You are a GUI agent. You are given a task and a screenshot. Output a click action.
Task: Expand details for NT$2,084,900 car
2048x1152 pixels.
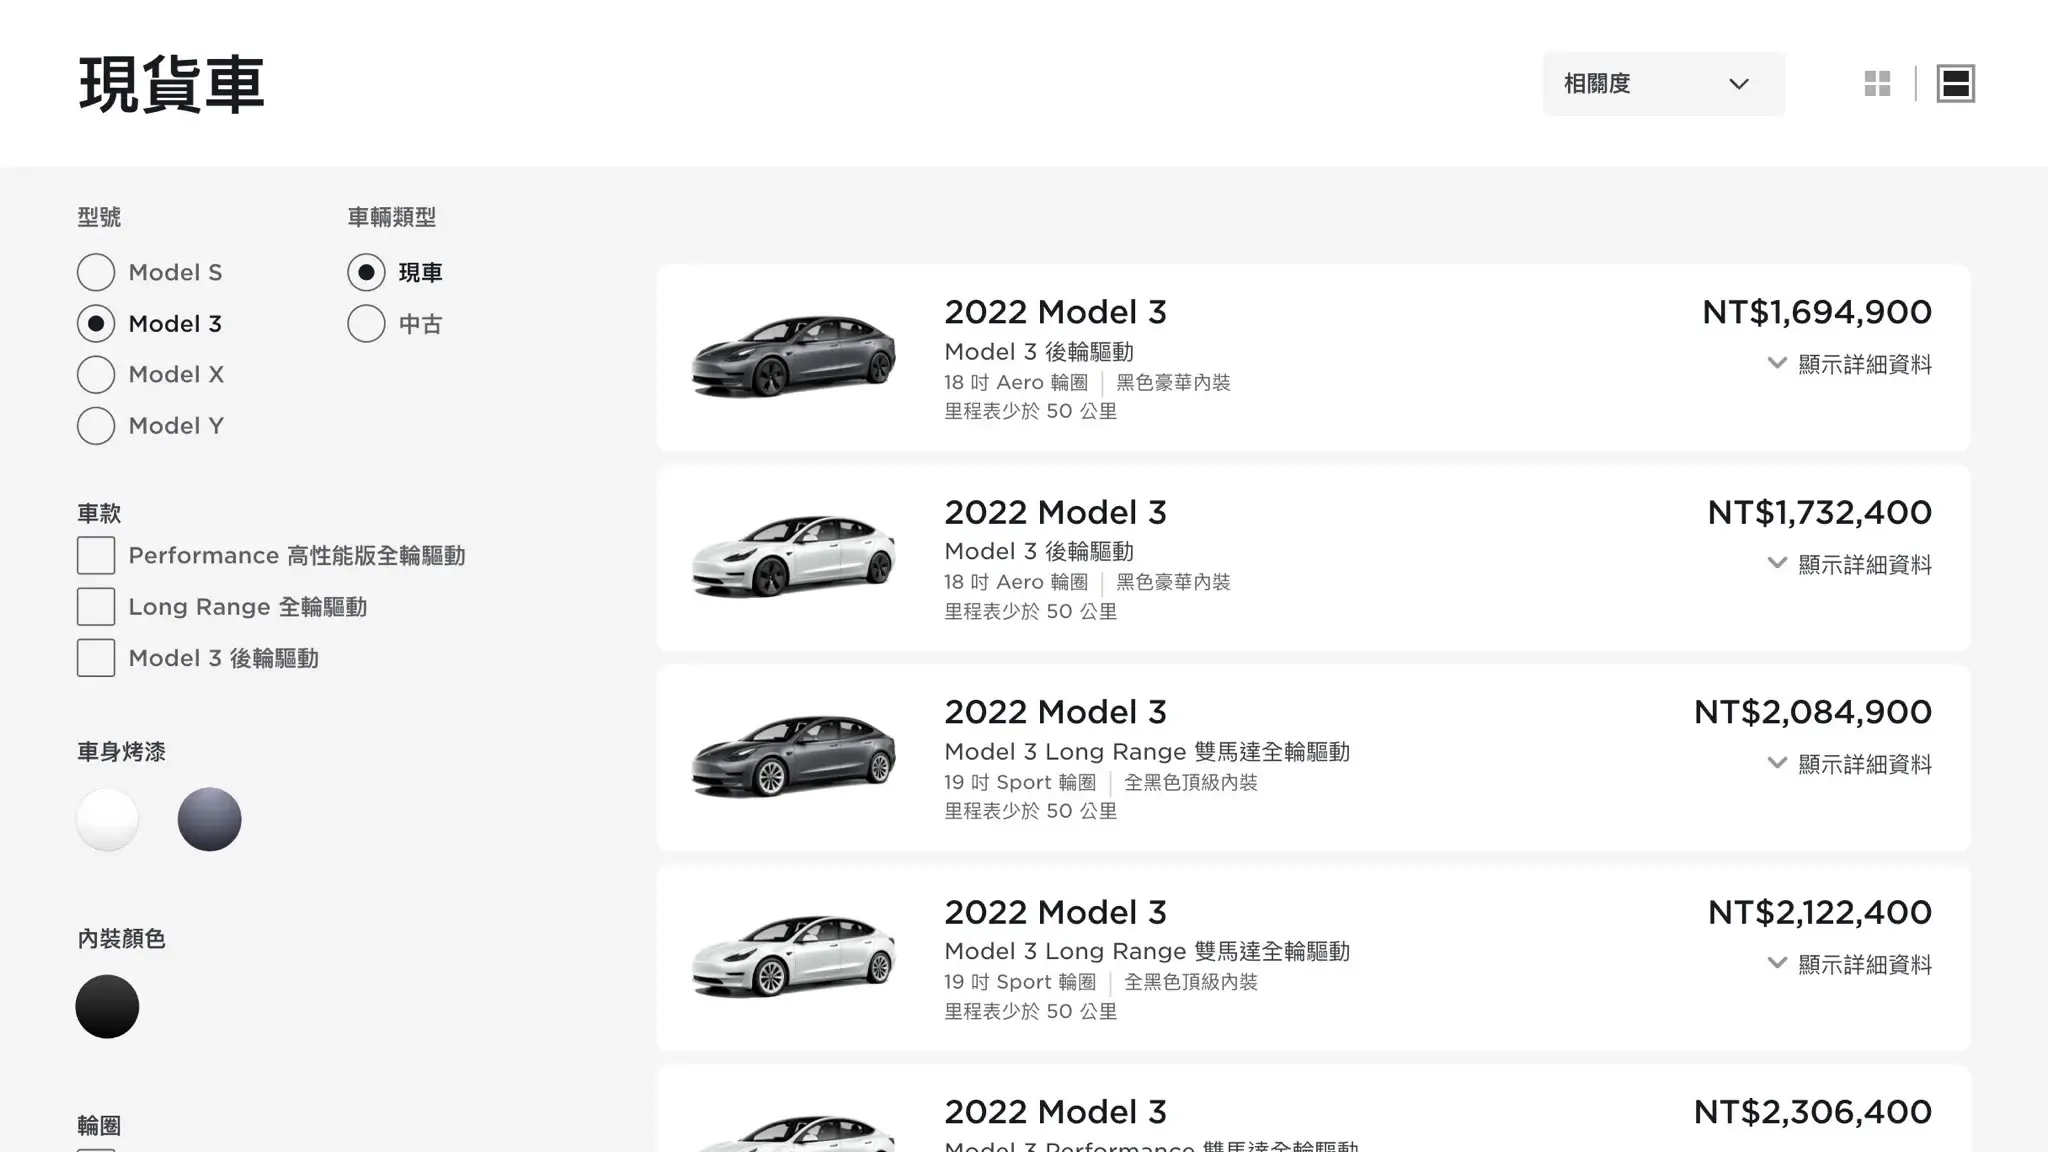click(x=1849, y=764)
